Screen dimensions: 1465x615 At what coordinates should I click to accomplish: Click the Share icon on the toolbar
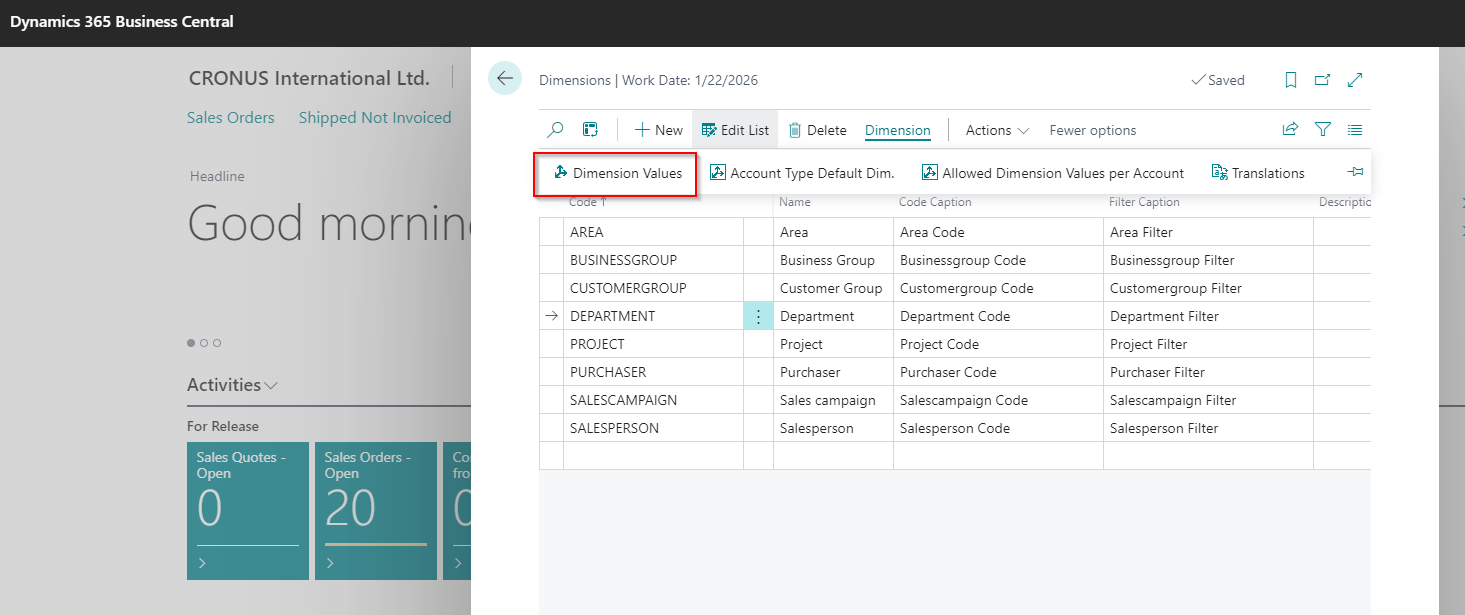1290,129
